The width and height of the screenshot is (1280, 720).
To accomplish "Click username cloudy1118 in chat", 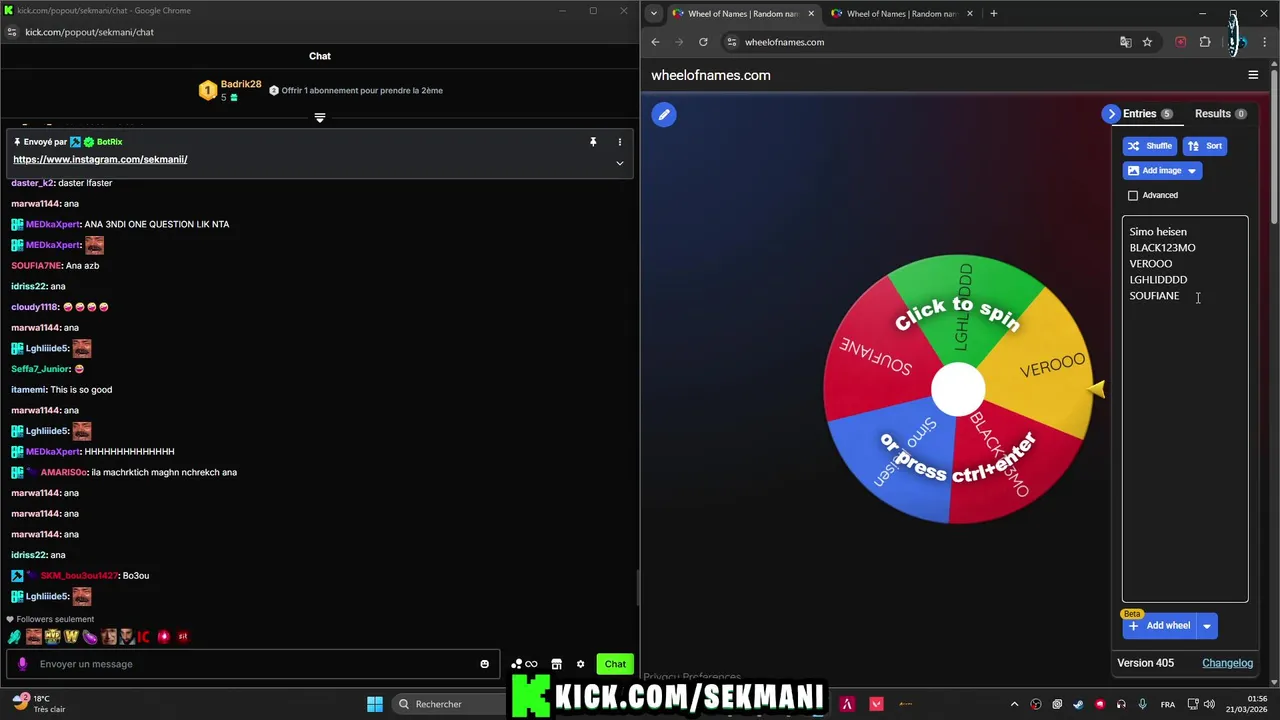I will pos(35,307).
